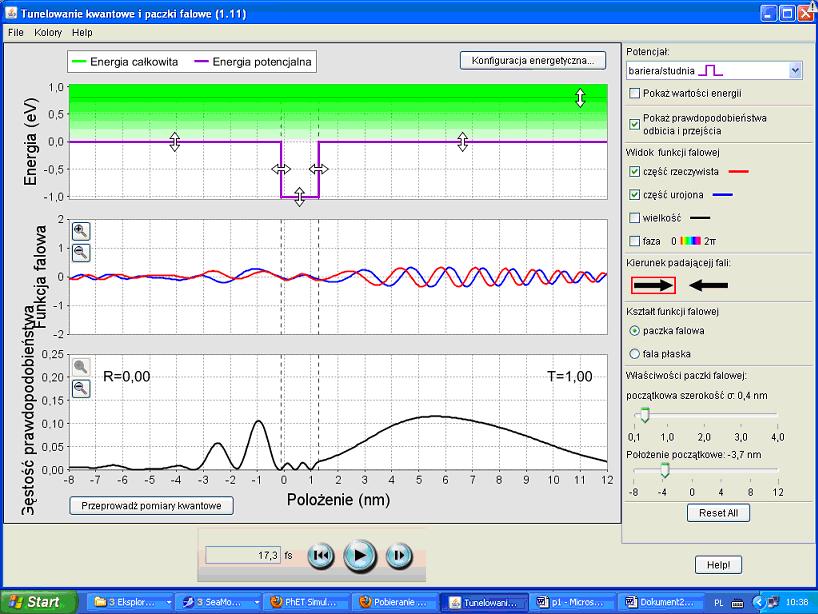This screenshot has width=818, height=614.
Task: Expand the 3 Eksplor taskbar group arrow
Action: point(169,603)
